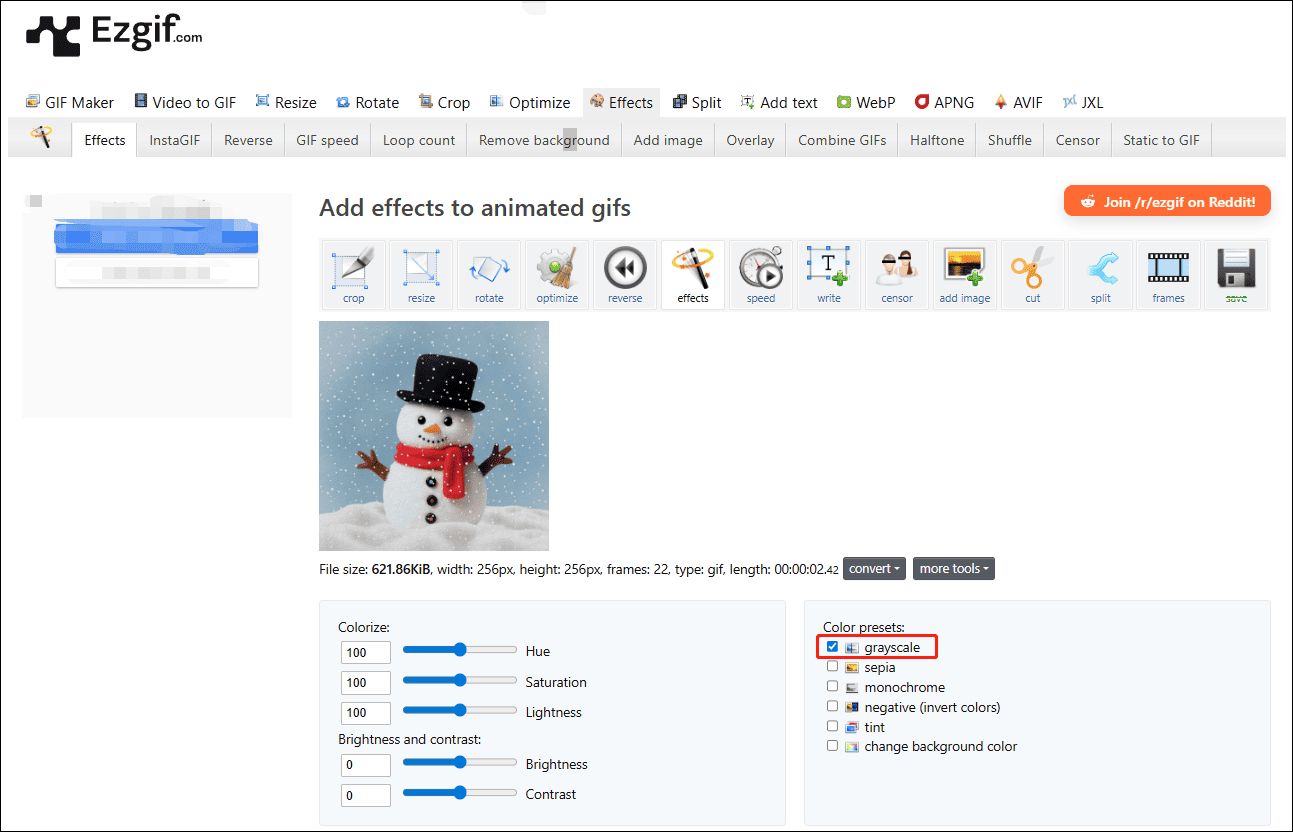
Task: Click the negative preset preview icon
Action: click(x=852, y=707)
